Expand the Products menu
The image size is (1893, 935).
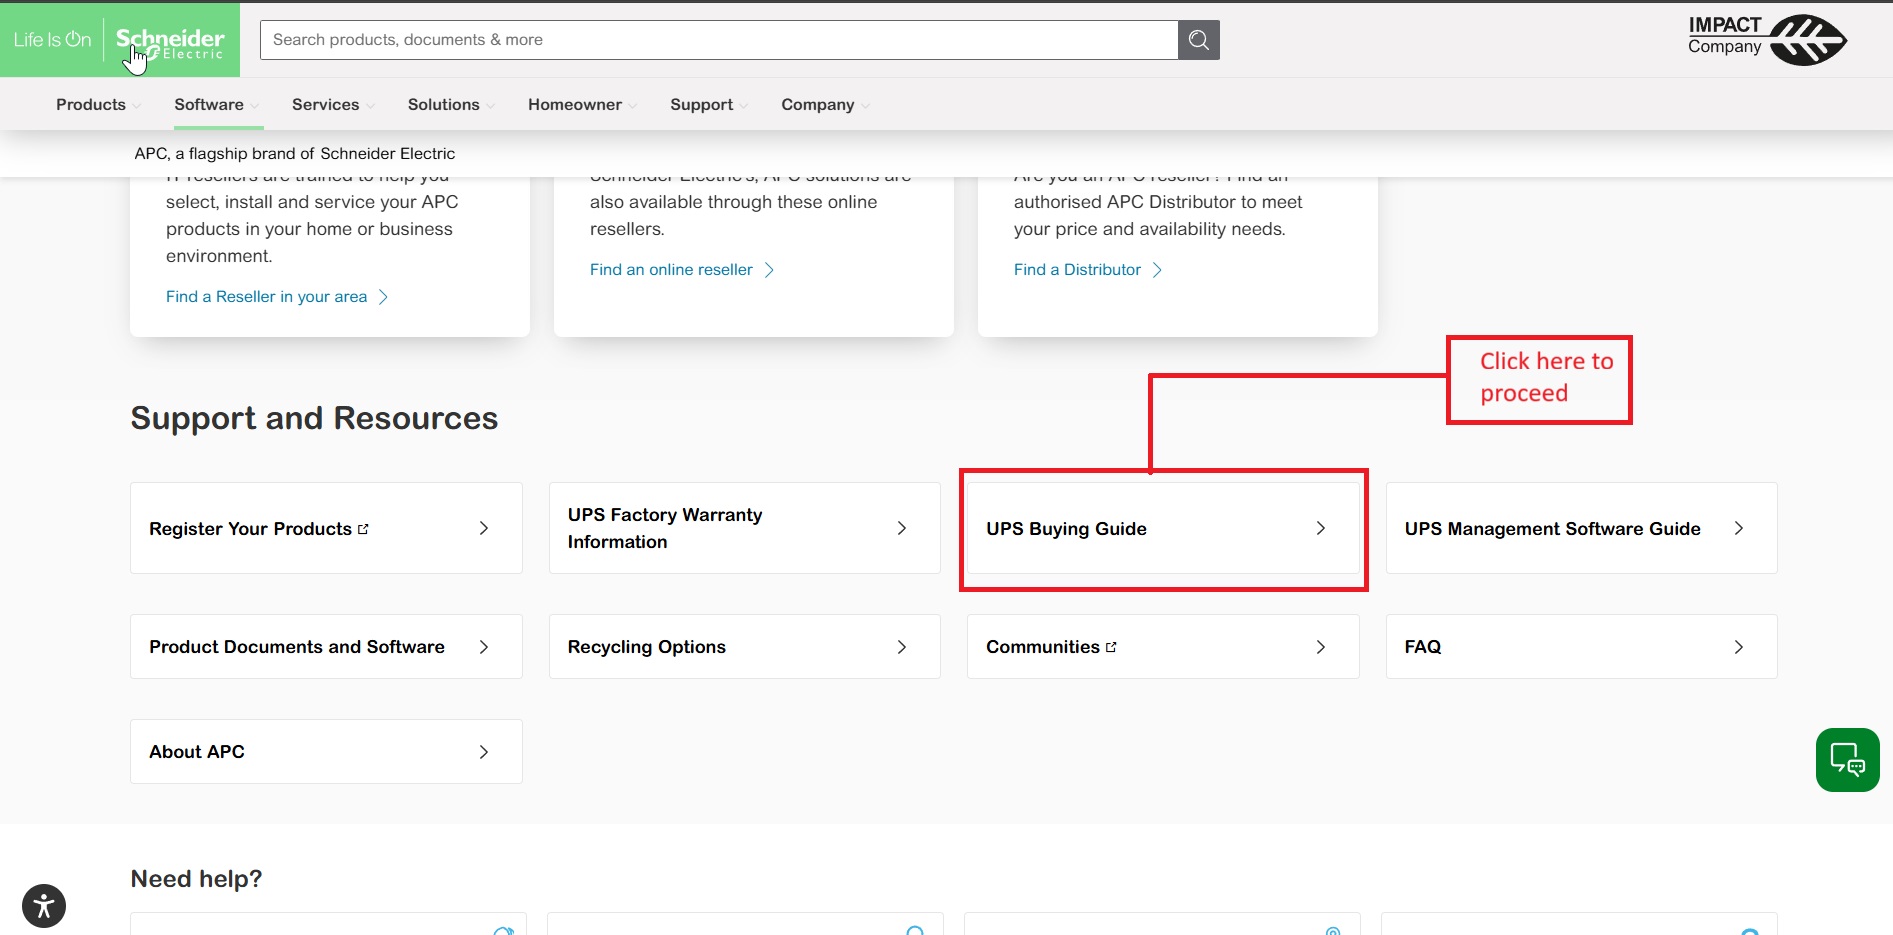[x=98, y=105]
